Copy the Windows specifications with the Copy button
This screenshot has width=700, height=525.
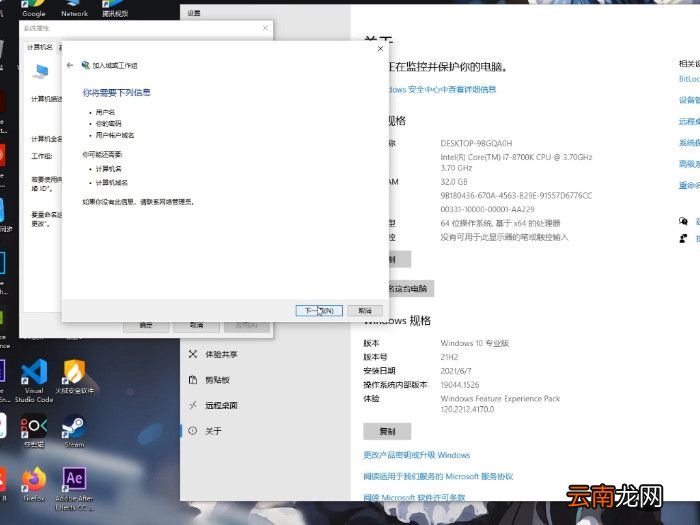pyautogui.click(x=387, y=431)
